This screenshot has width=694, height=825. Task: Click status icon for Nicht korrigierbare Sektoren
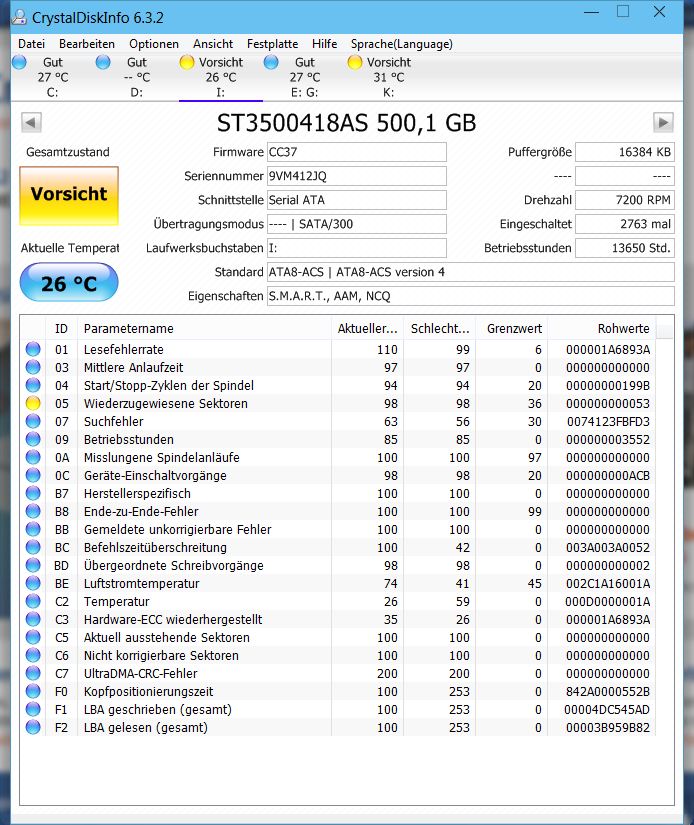pyautogui.click(x=33, y=655)
